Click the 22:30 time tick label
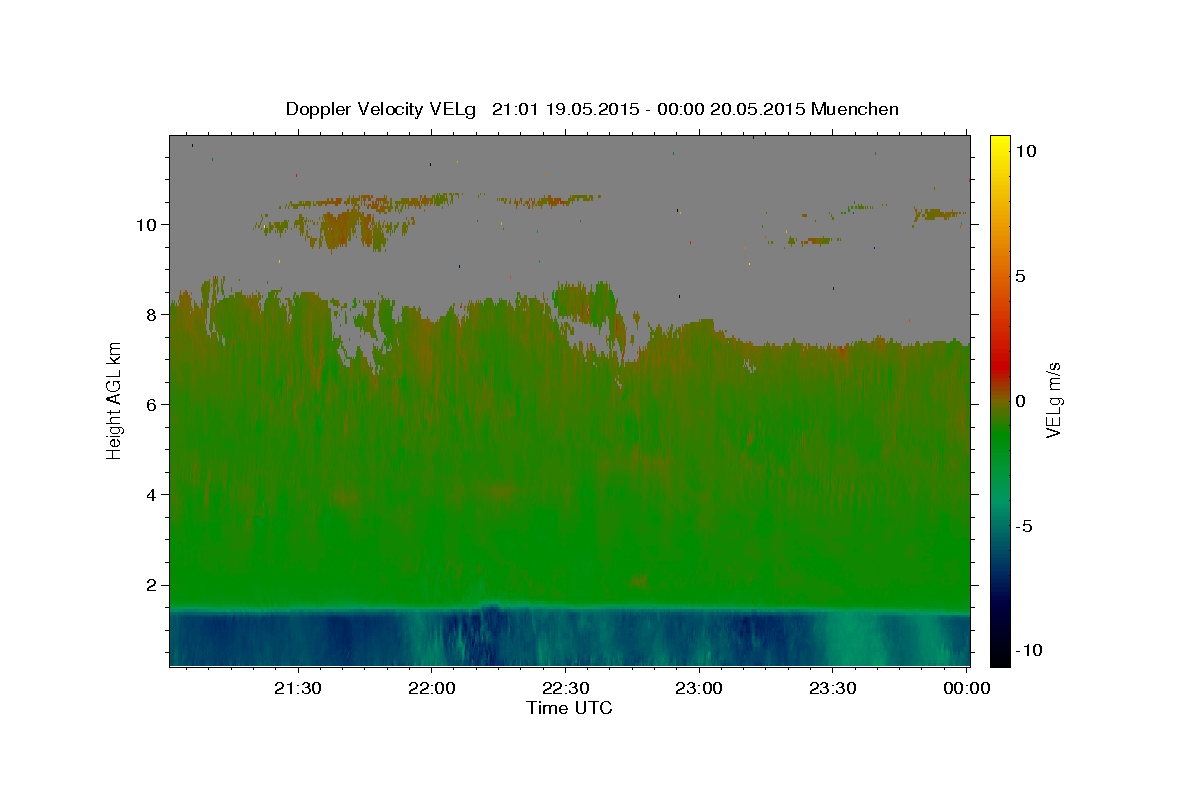The image size is (1200, 800). [565, 688]
